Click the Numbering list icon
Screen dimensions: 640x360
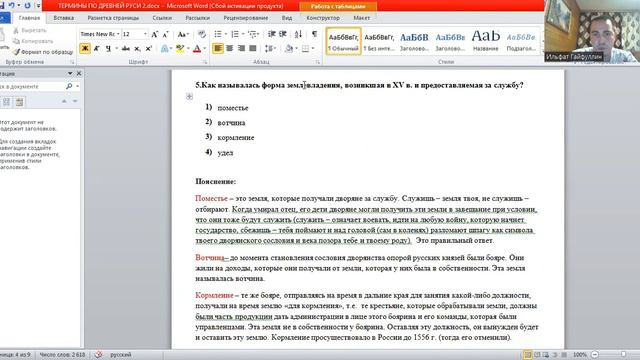(235, 34)
